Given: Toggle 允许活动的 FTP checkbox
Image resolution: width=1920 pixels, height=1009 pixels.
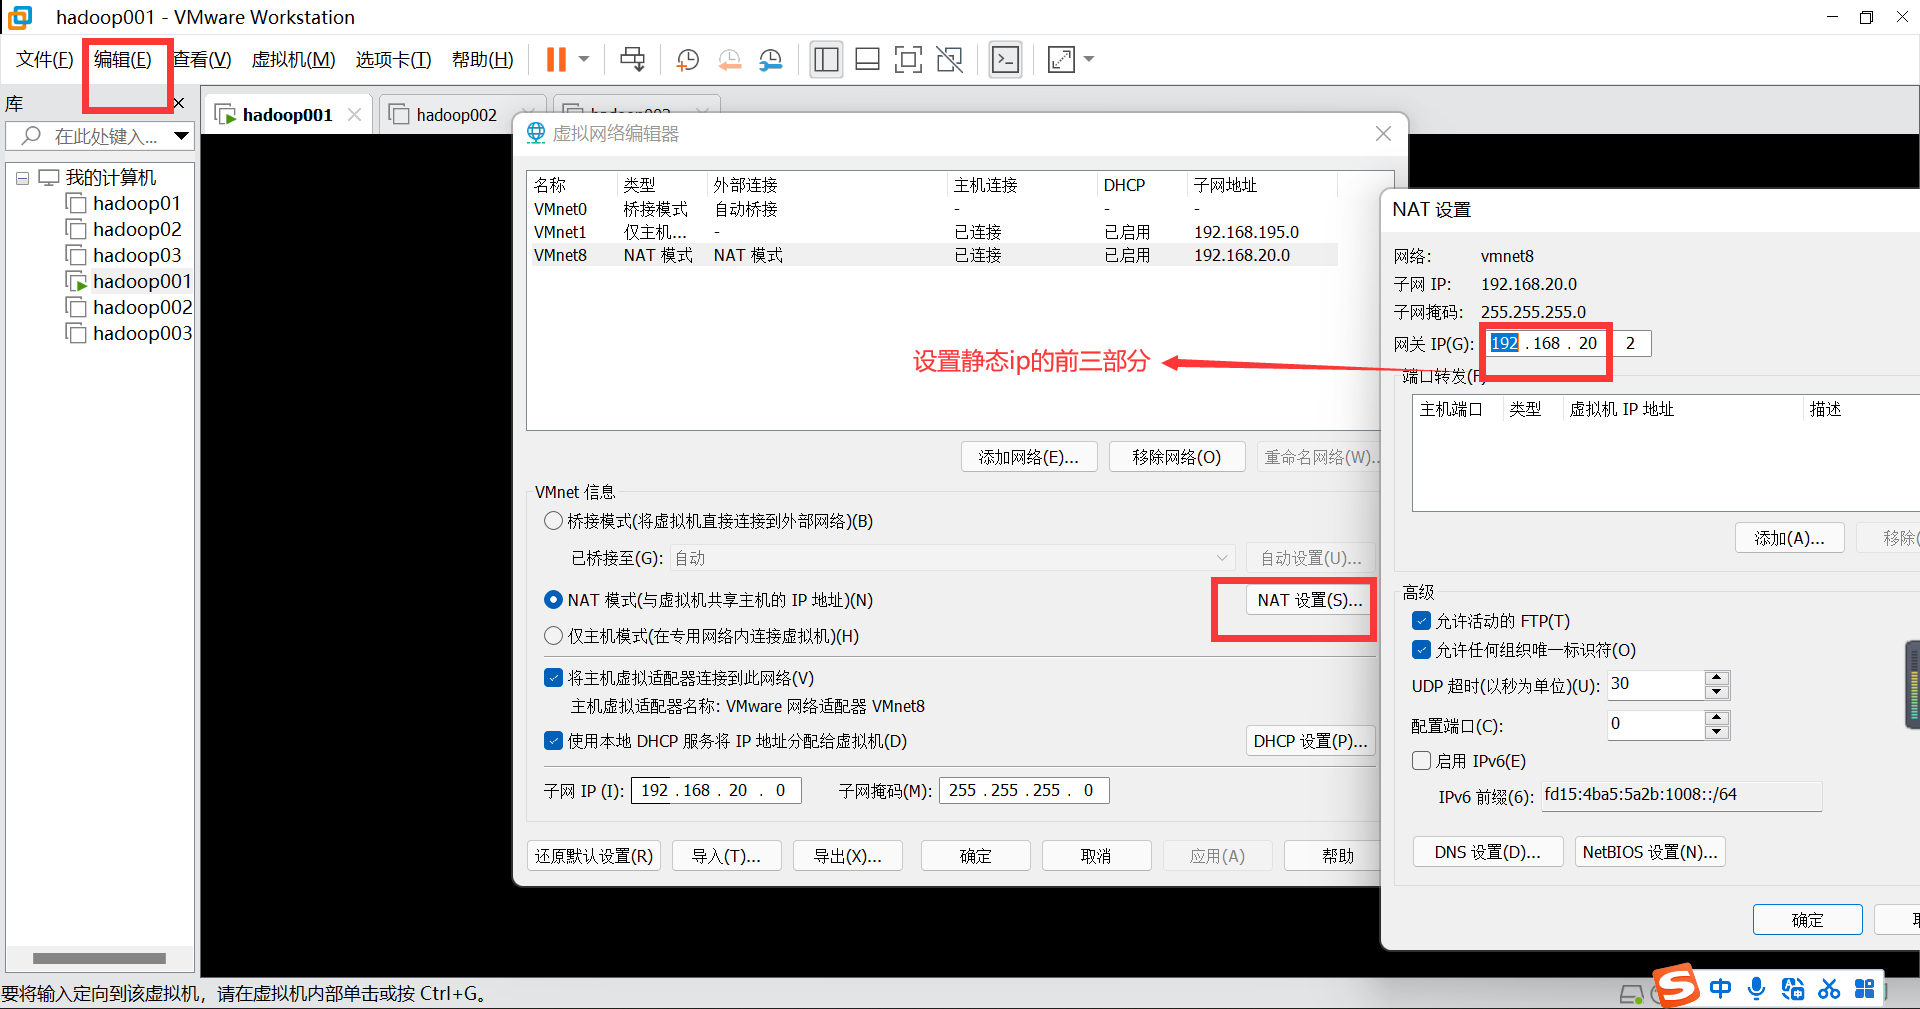Looking at the screenshot, I should click(1421, 621).
